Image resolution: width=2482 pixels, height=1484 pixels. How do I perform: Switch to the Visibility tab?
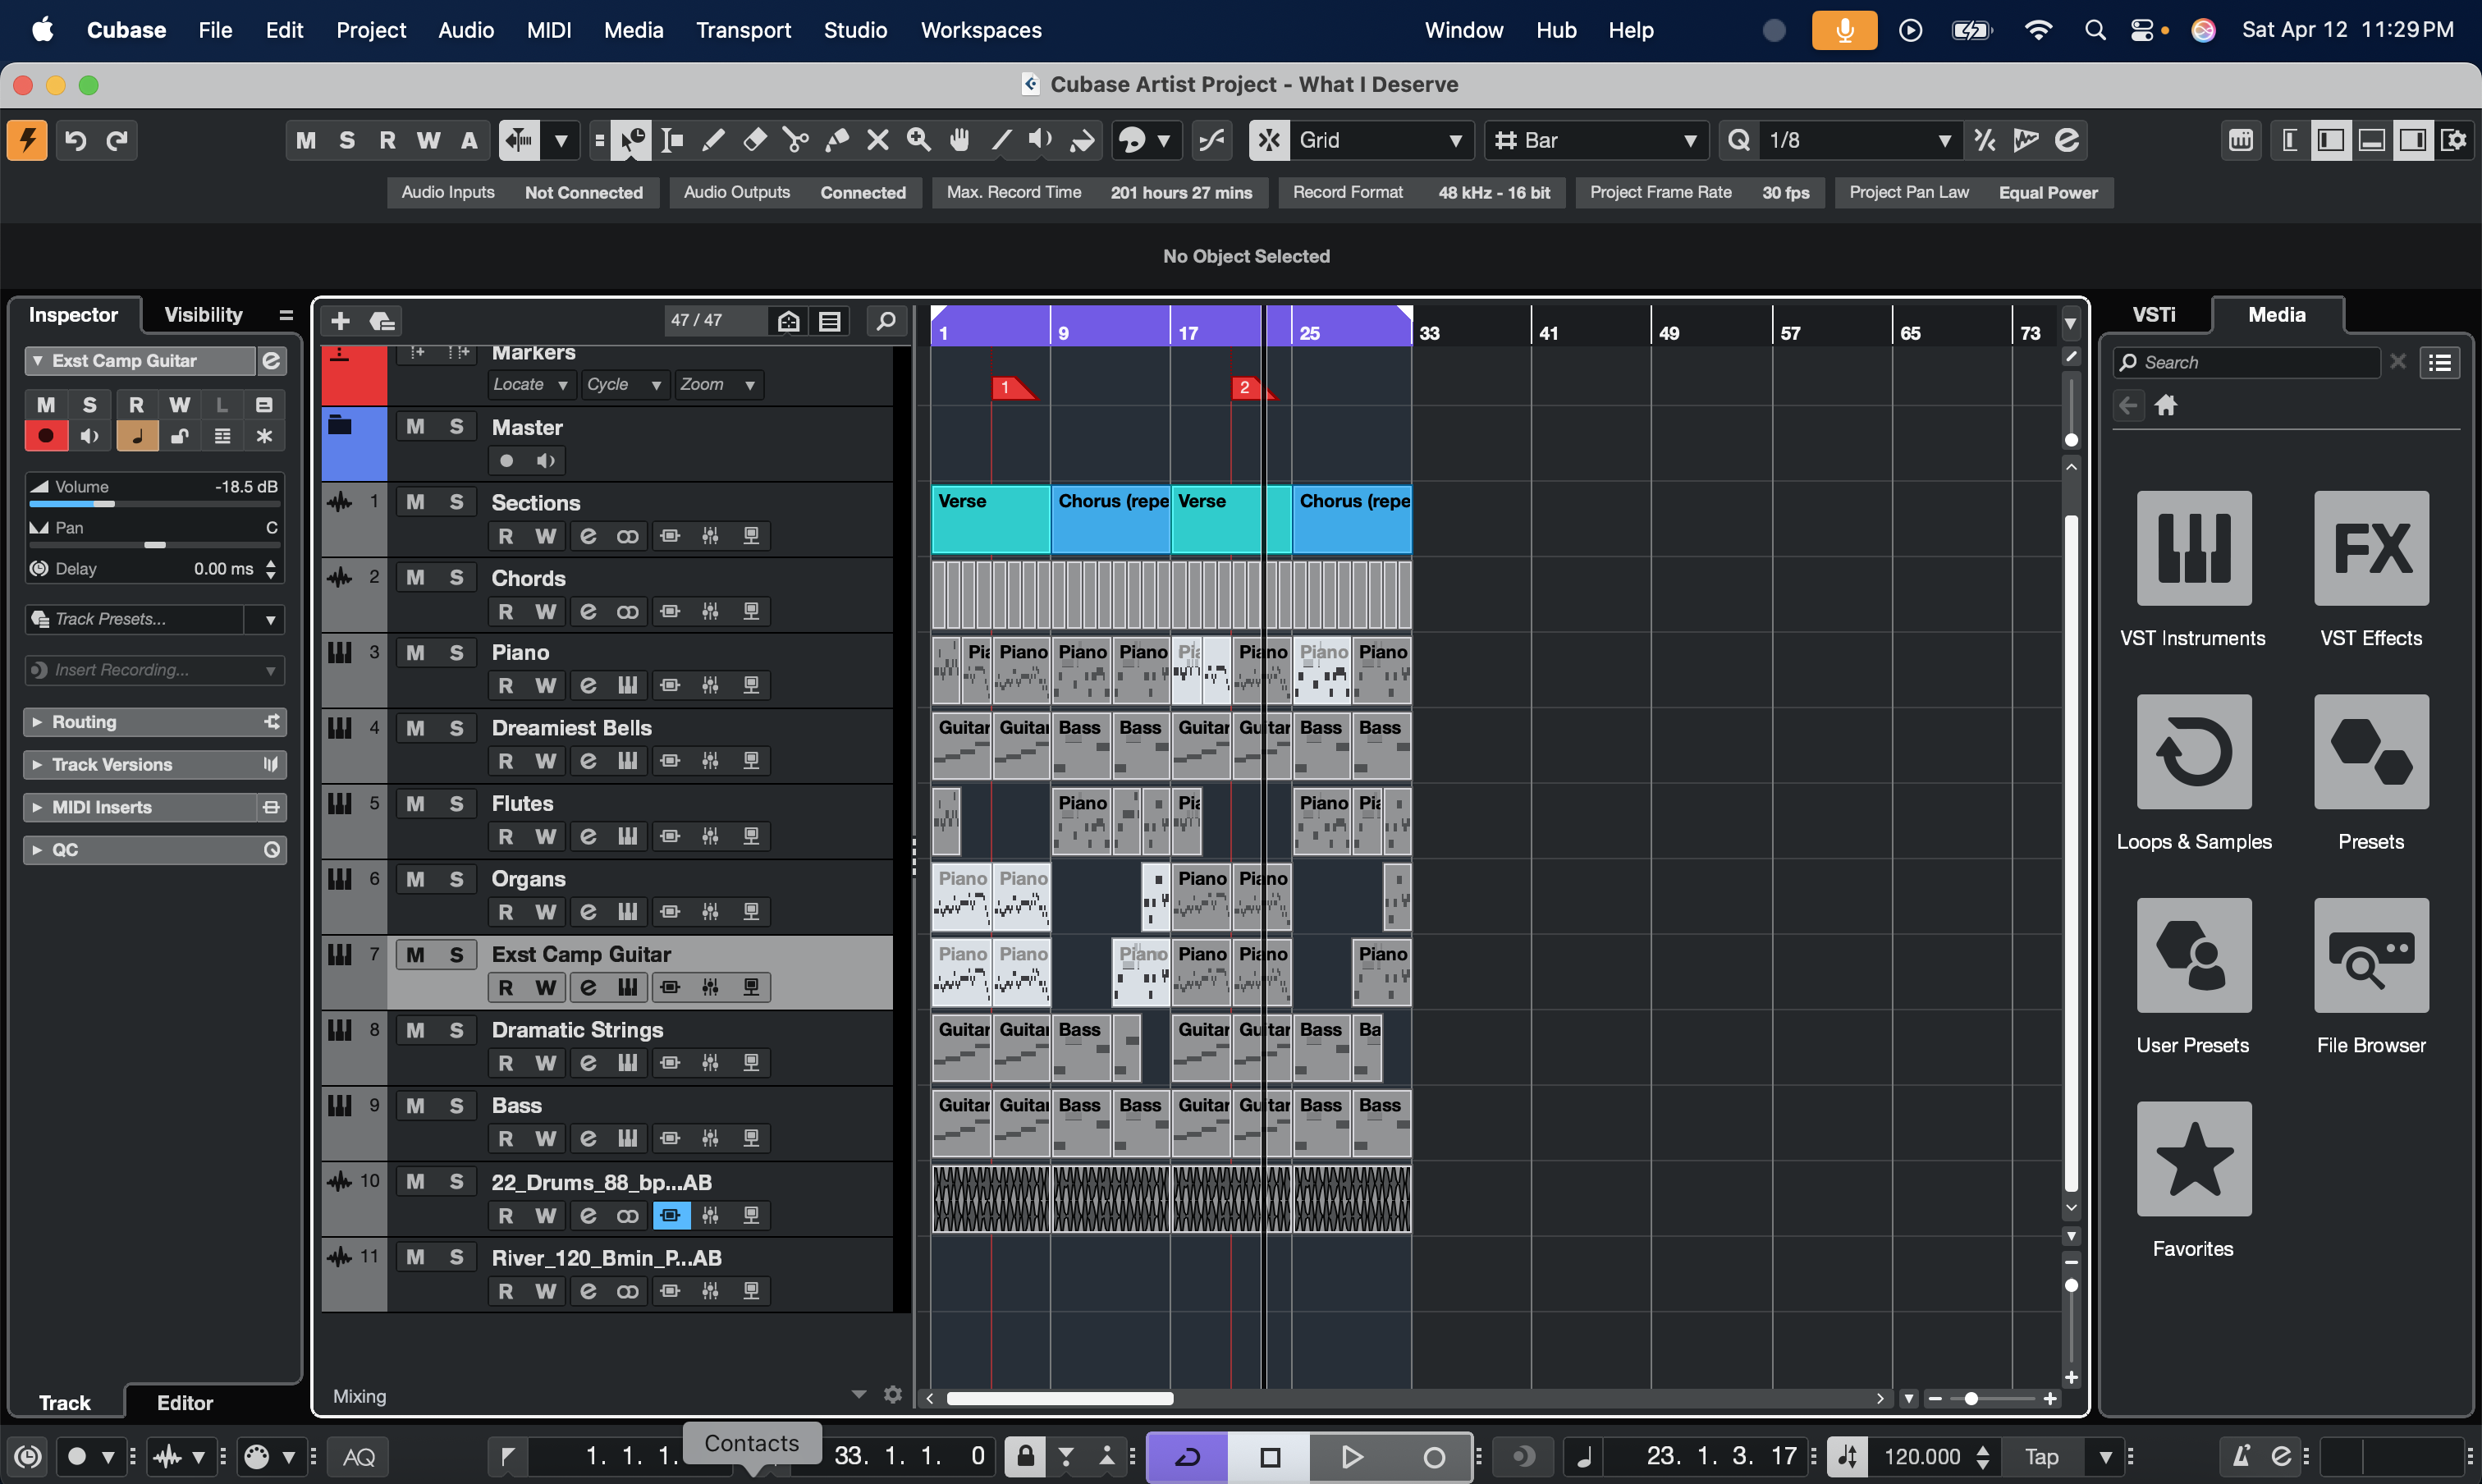coord(203,315)
